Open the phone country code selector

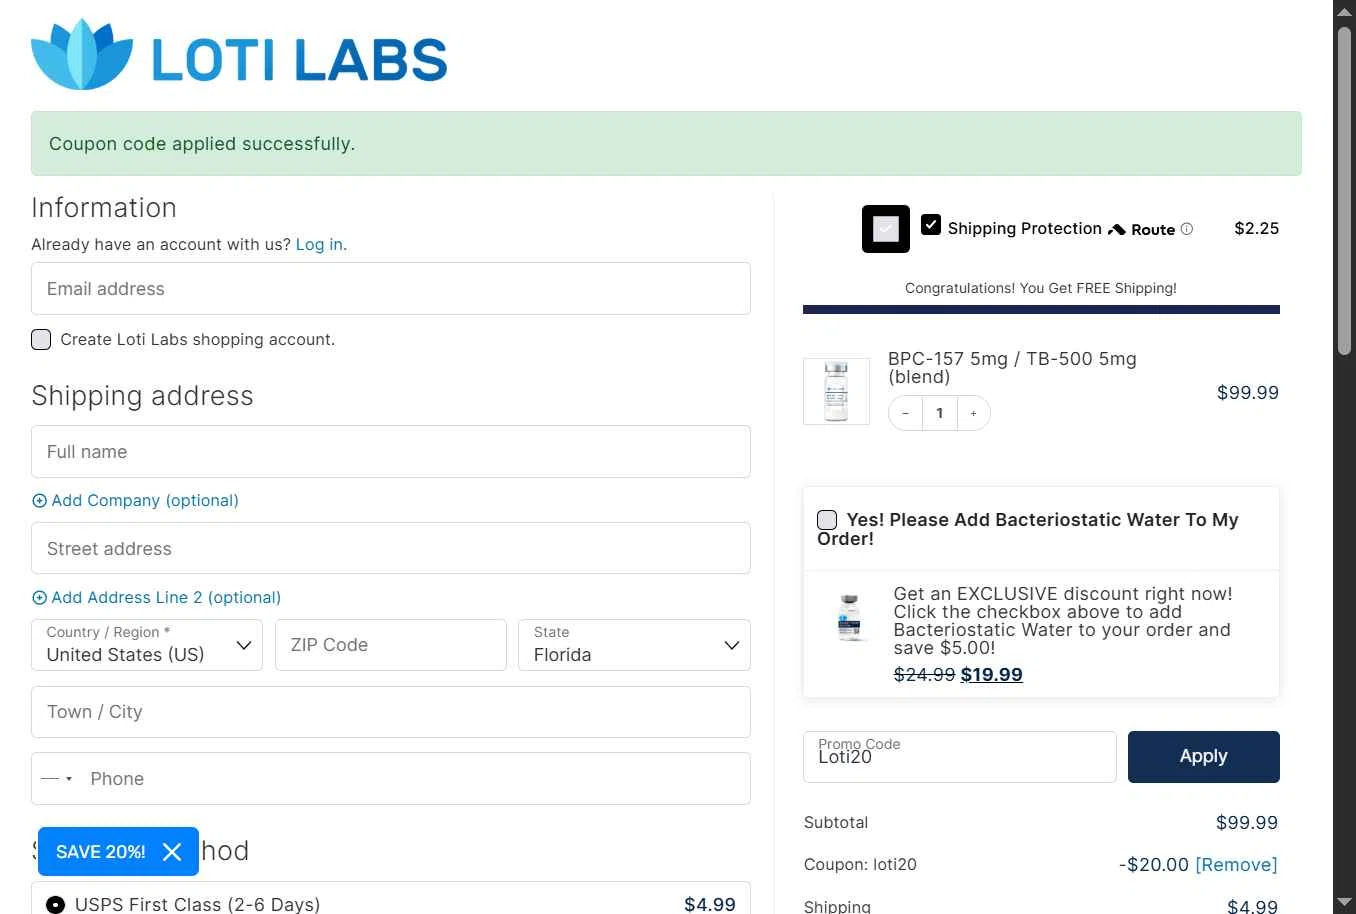[x=57, y=779]
